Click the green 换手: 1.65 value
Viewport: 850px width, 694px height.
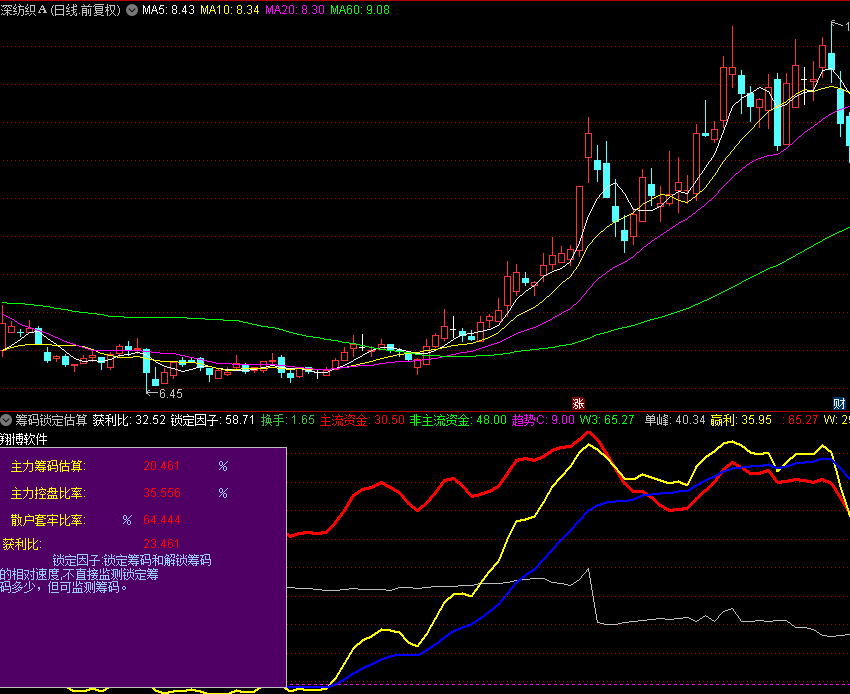tap(288, 420)
